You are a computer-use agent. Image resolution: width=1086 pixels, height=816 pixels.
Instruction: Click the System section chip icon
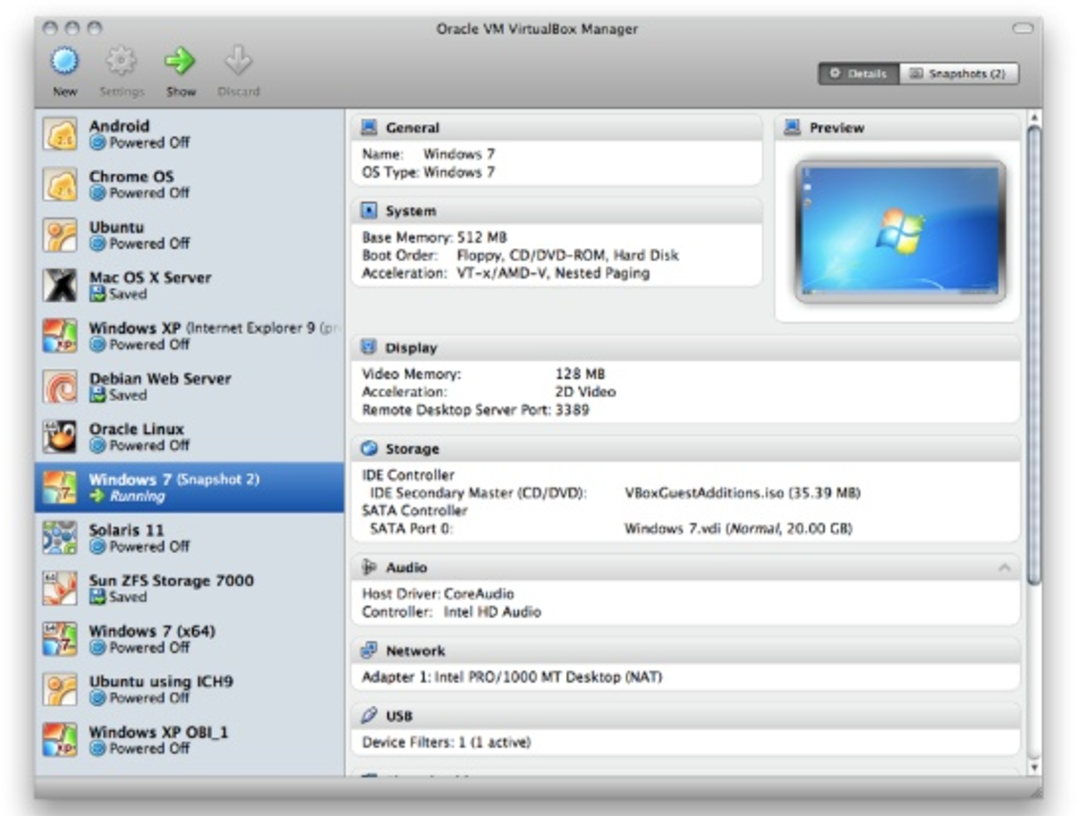point(369,211)
